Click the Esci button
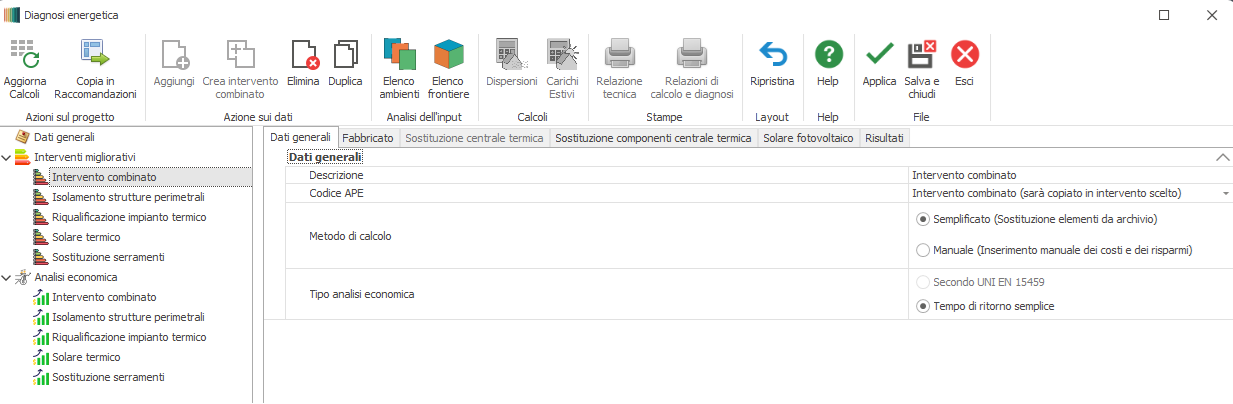The width and height of the screenshot is (1233, 404). click(964, 54)
